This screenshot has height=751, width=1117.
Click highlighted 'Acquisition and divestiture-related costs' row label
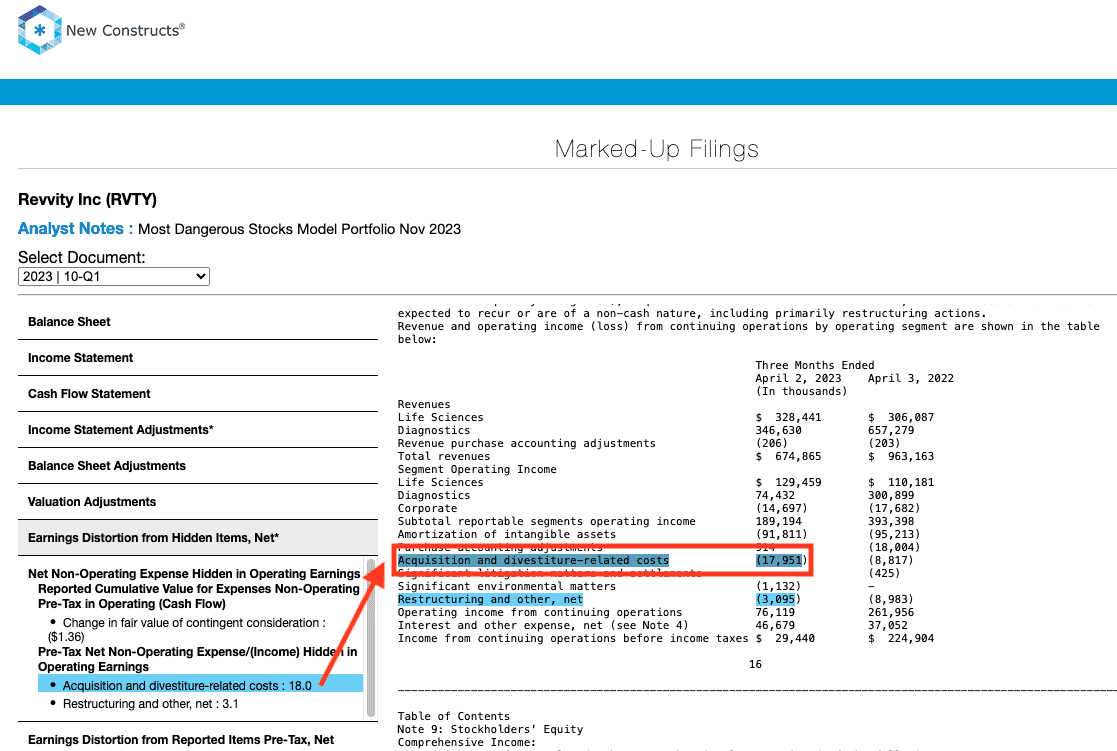tap(533, 561)
